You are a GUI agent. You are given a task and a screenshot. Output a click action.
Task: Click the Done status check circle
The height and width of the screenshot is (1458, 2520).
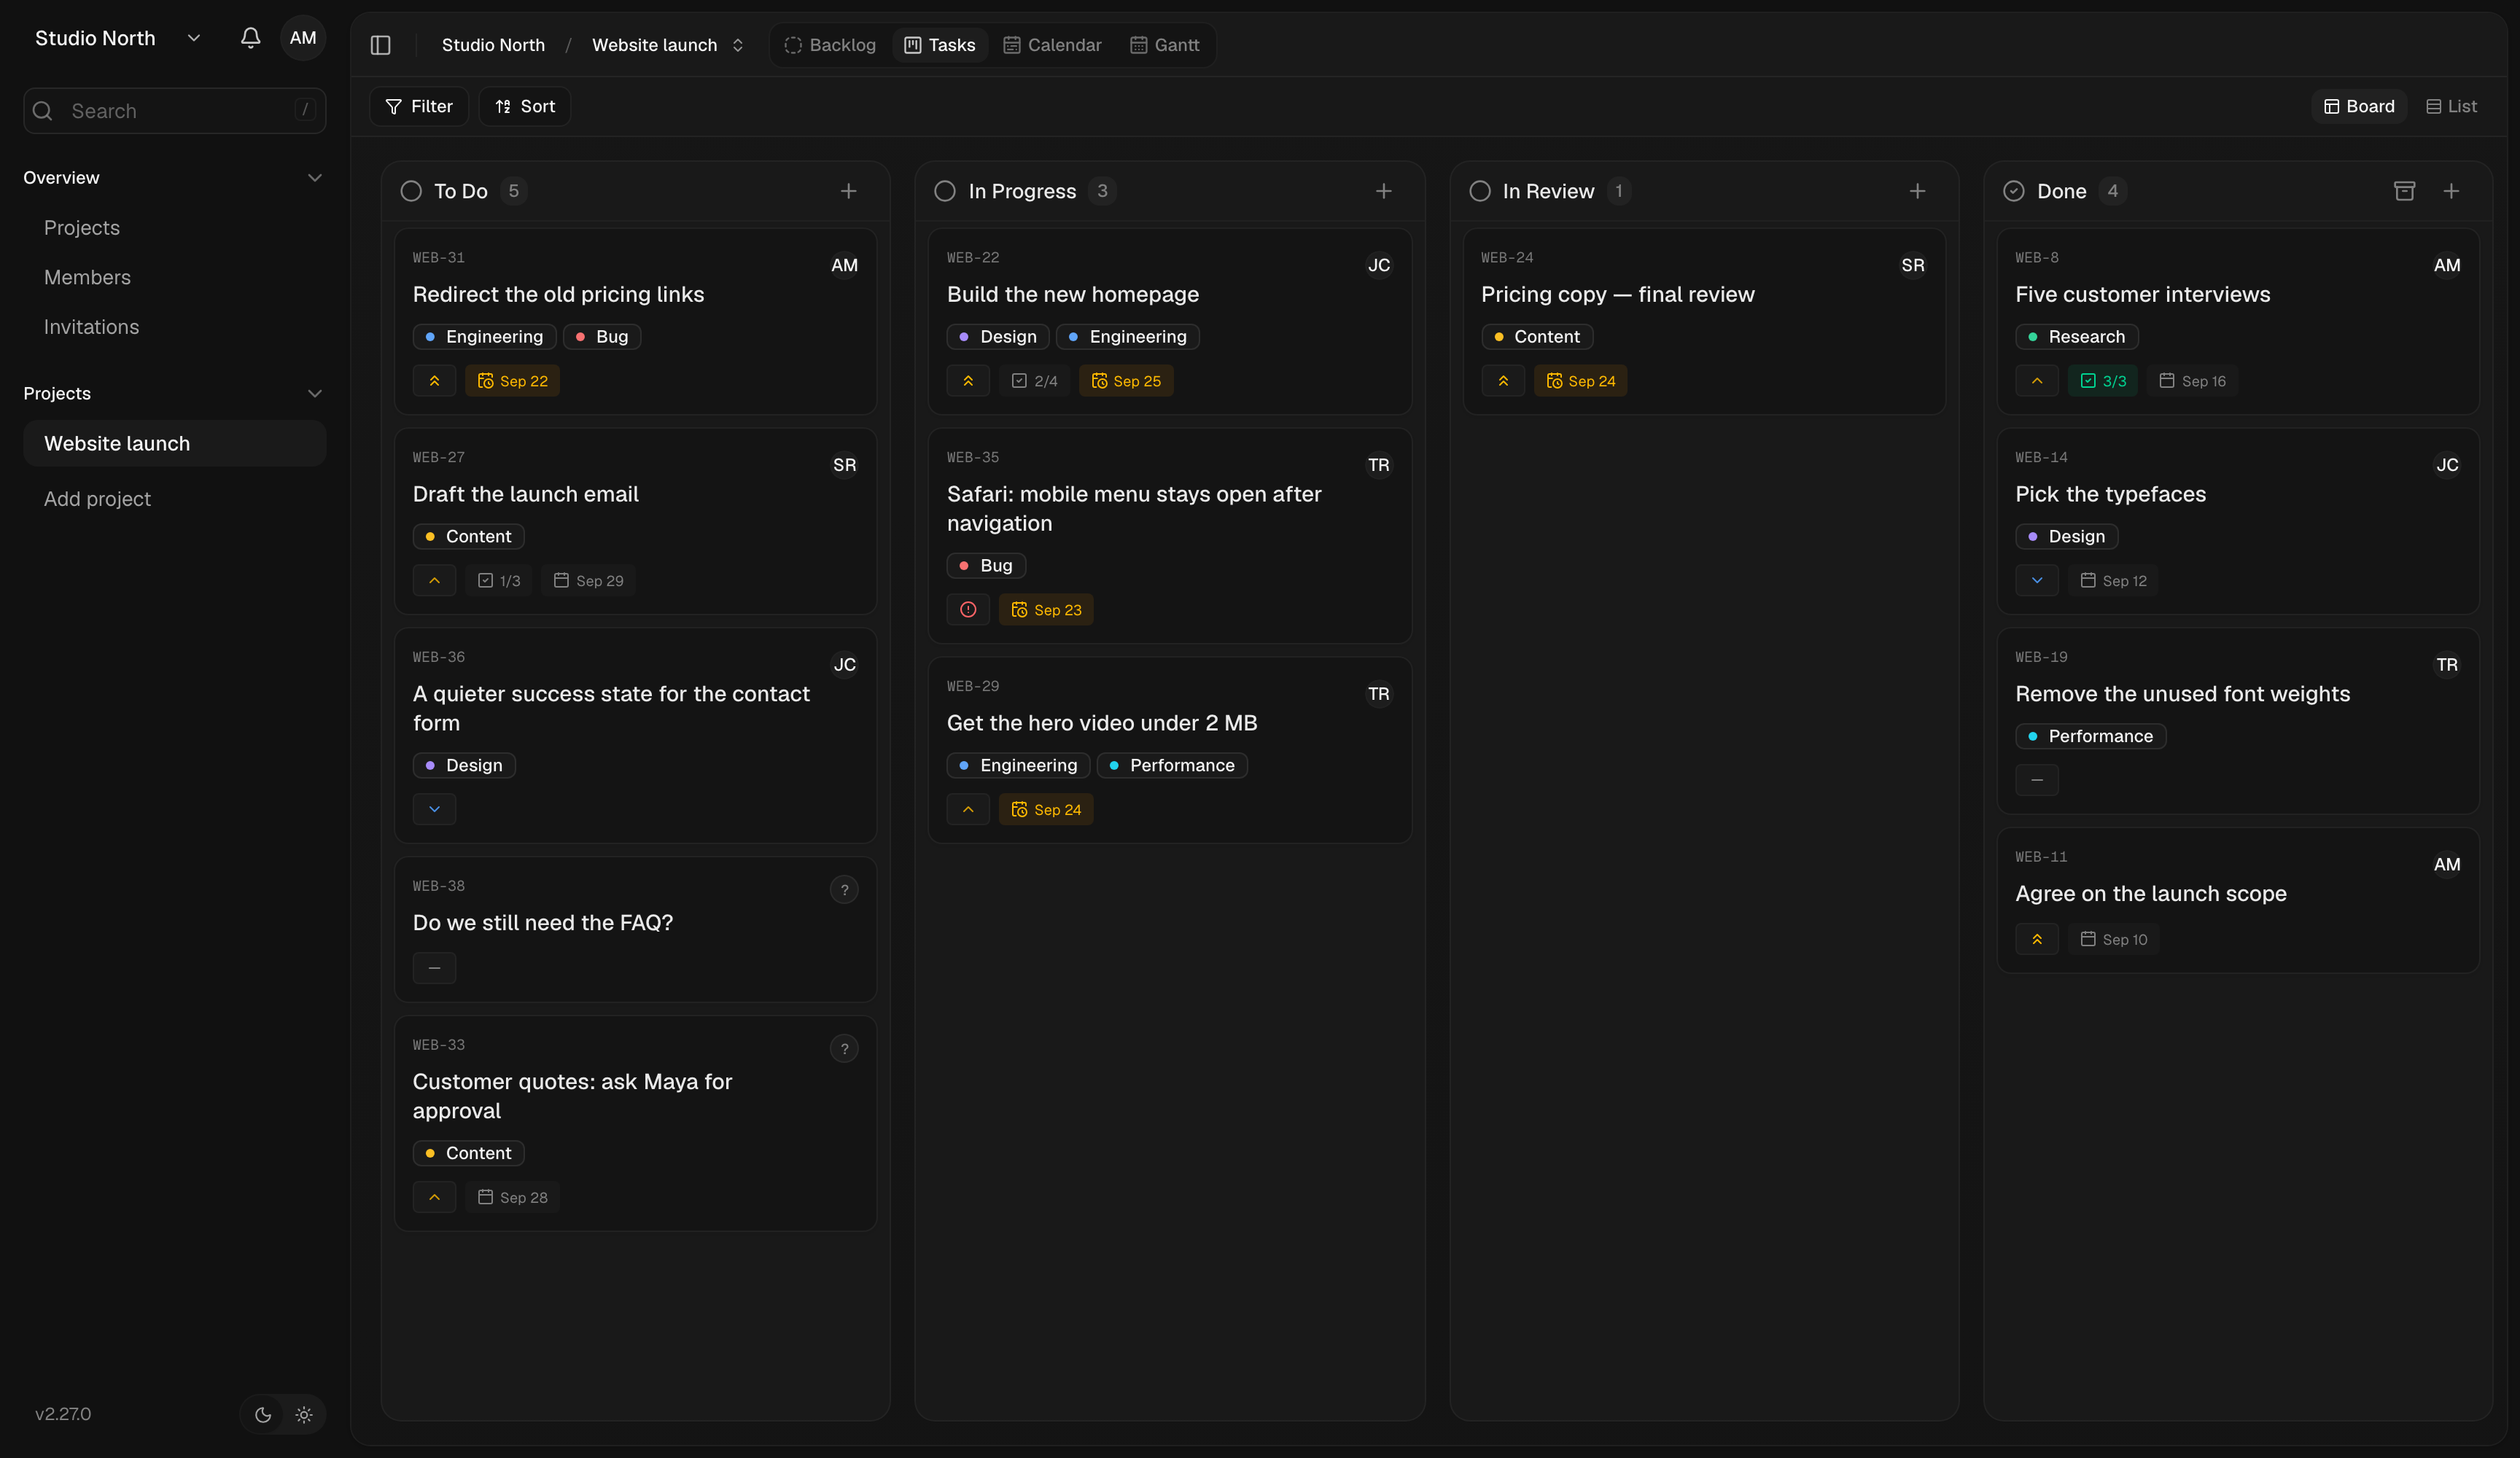pyautogui.click(x=2014, y=191)
